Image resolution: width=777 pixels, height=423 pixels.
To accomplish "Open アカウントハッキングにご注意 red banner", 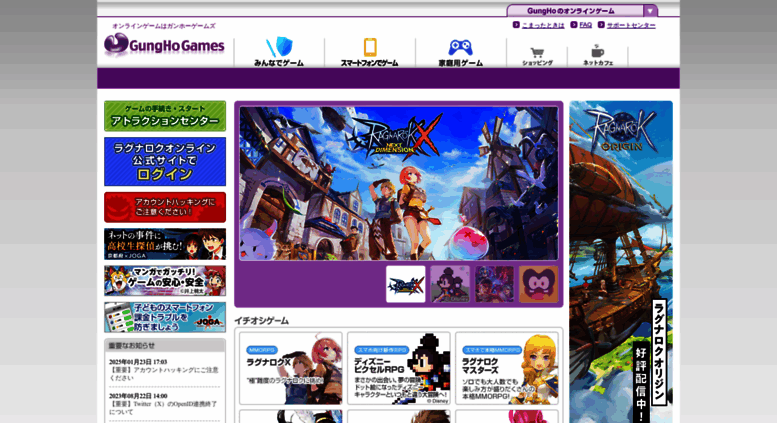I will 165,207.
